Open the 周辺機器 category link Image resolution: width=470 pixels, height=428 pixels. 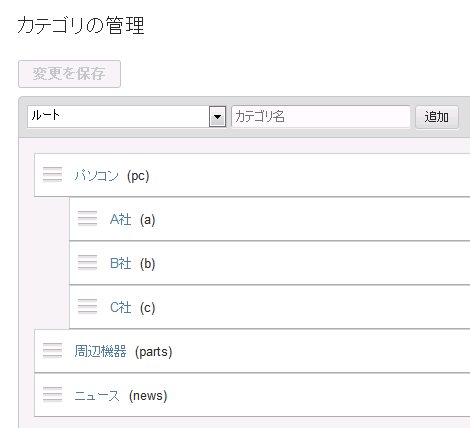pyautogui.click(x=100, y=351)
